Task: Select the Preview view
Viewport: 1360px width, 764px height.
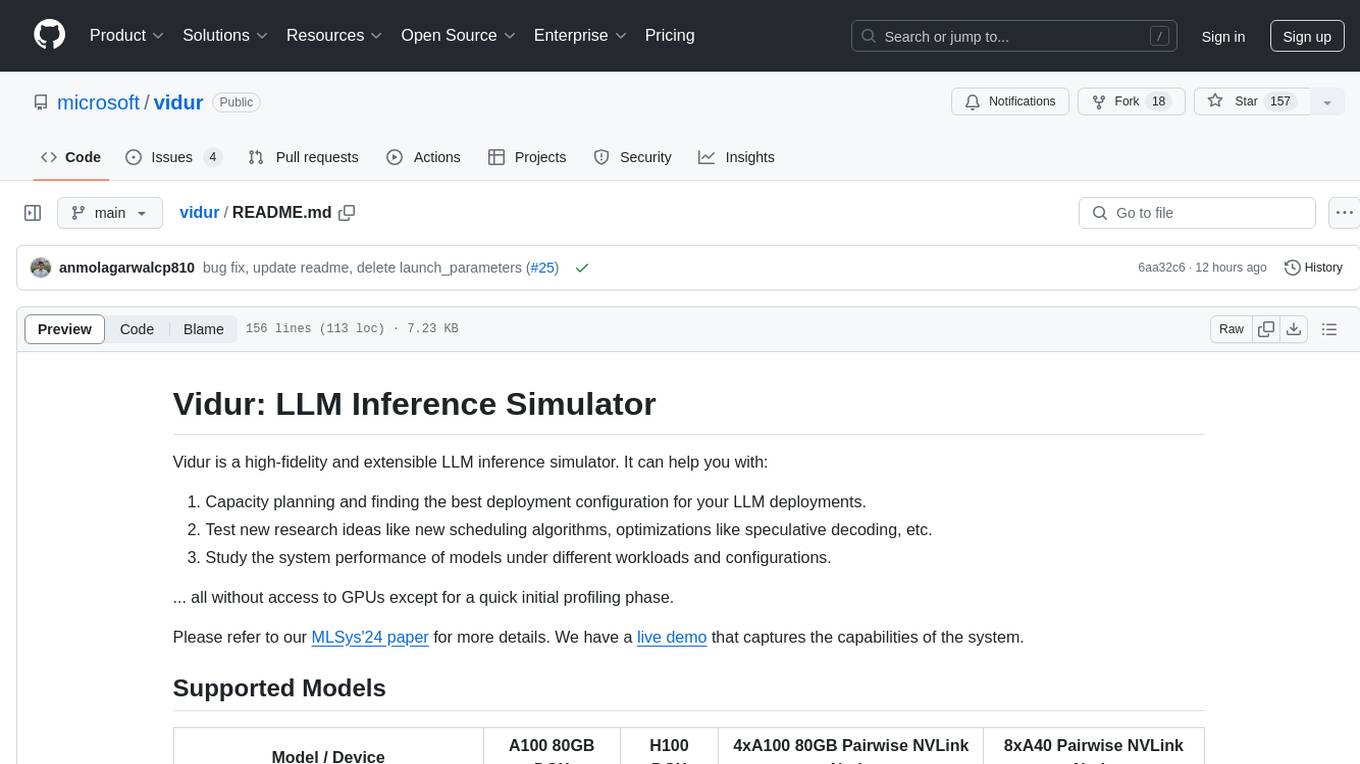Action: [65, 329]
